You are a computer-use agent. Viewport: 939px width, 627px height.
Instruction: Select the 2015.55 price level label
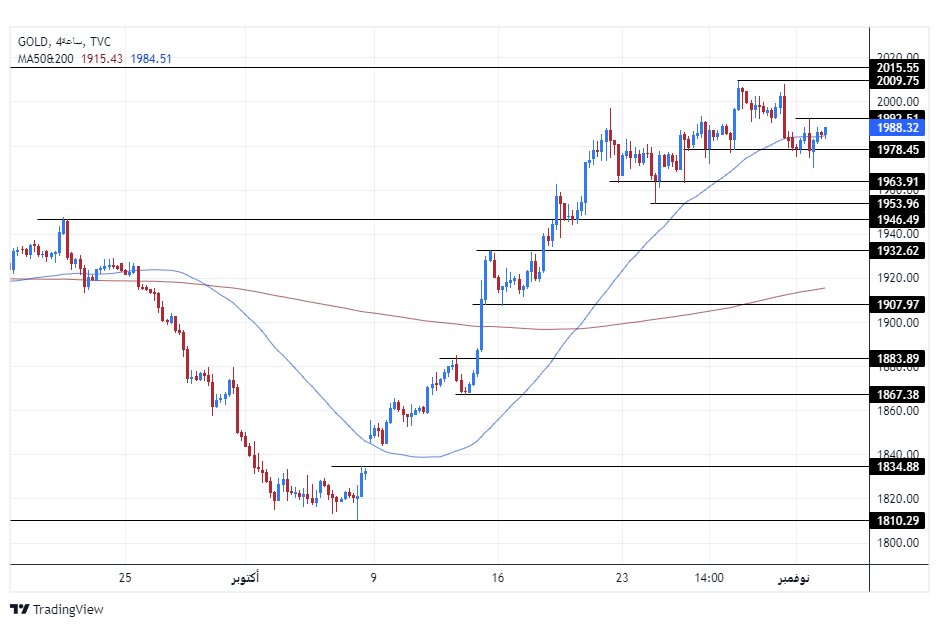897,68
